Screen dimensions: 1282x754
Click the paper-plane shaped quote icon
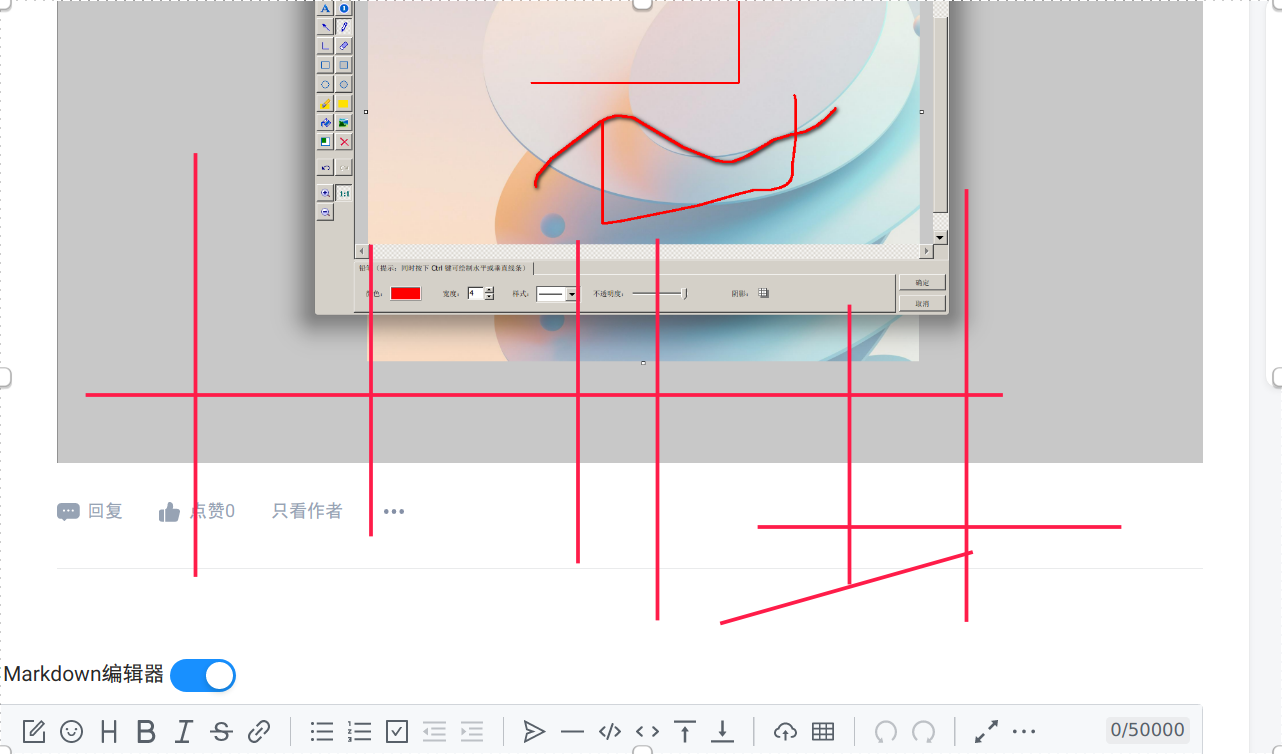535,732
